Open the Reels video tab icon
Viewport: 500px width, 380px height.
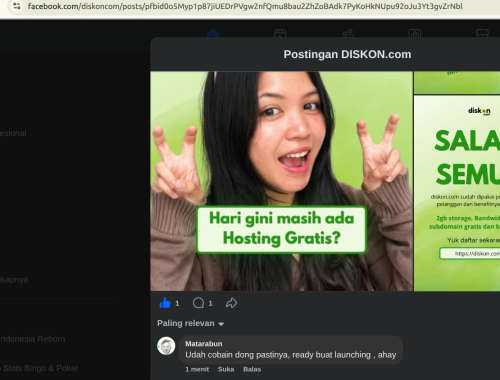tap(280, 33)
